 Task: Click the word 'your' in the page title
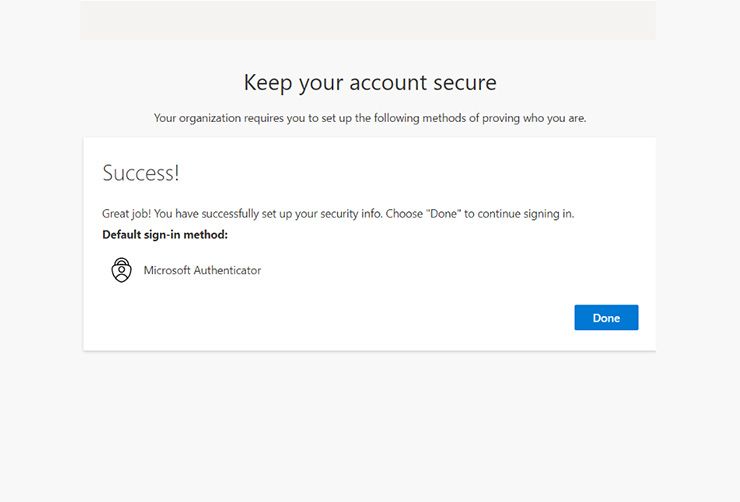(x=321, y=84)
